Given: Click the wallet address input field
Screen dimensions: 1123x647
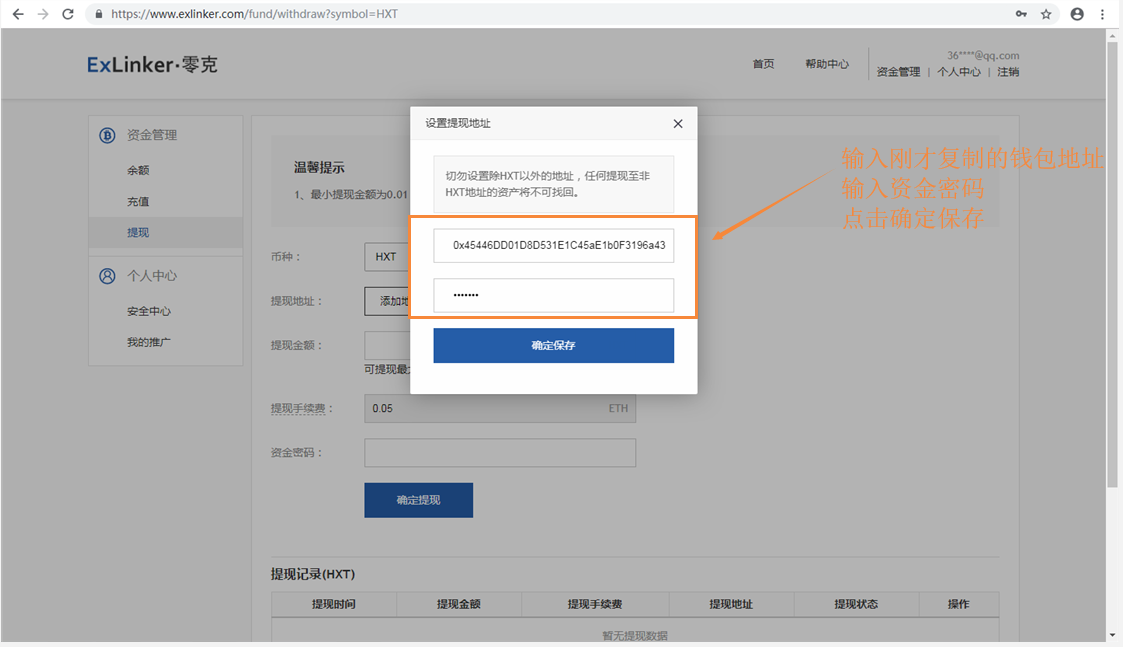Looking at the screenshot, I should (554, 245).
